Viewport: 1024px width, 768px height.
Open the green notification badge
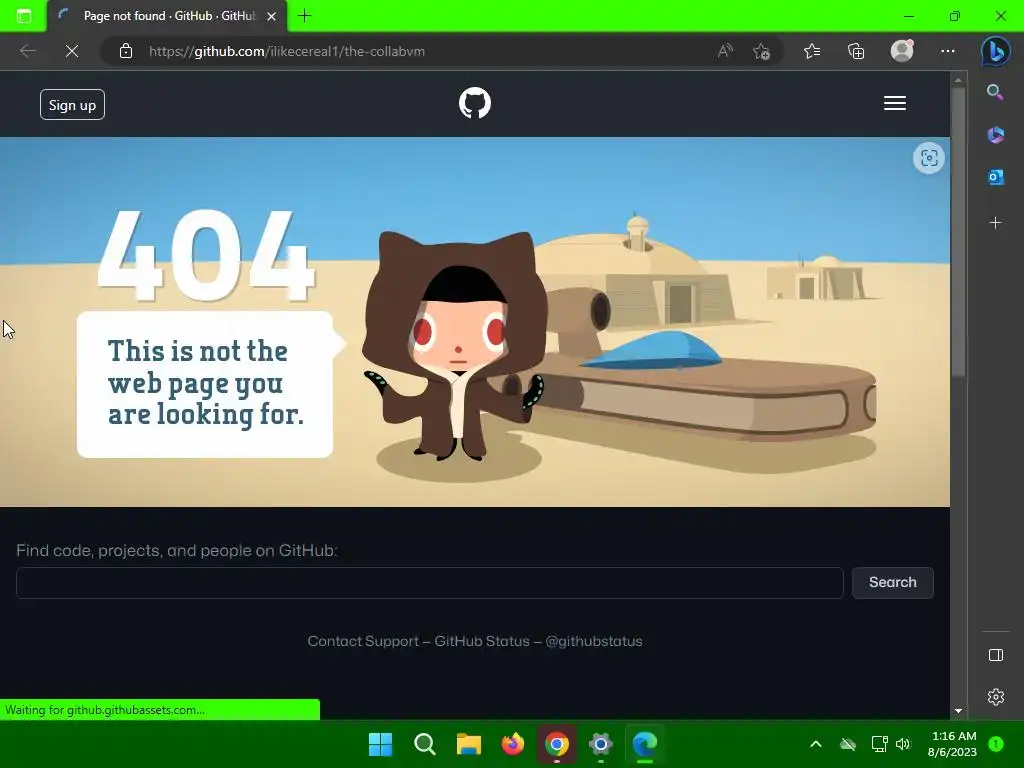click(996, 743)
